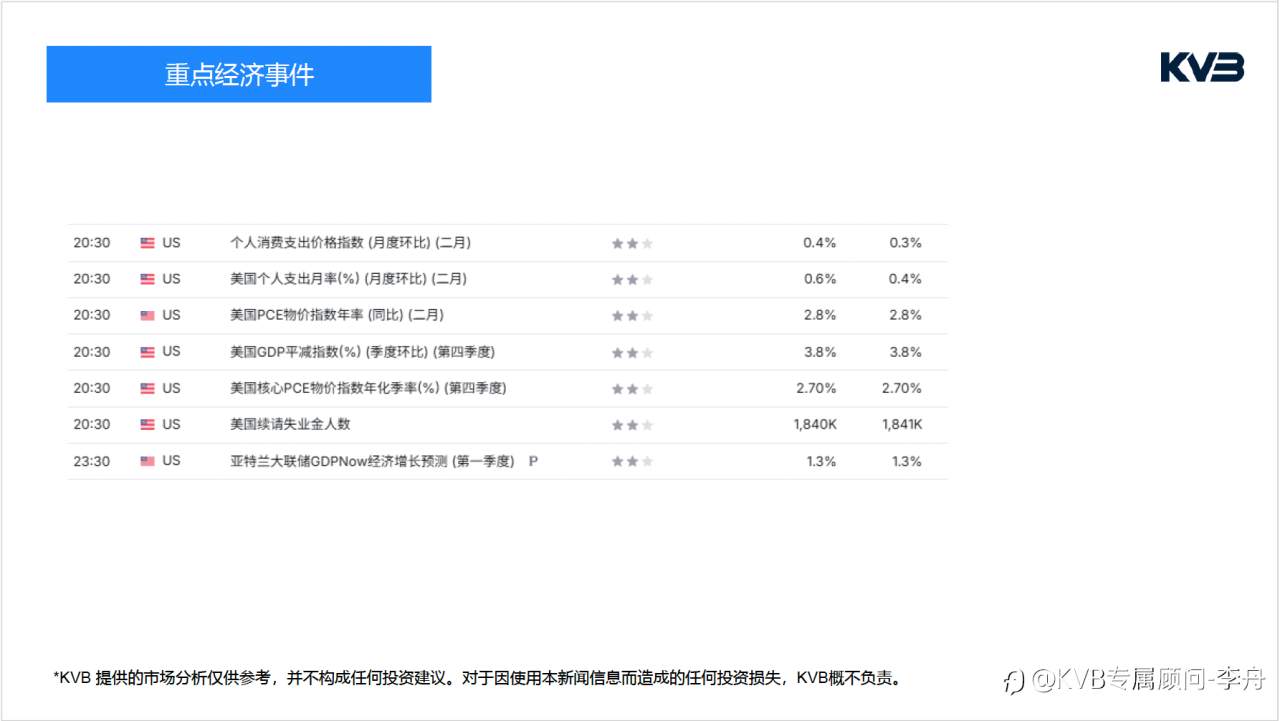Click the US flag on the 美国PCE物价指数年率 row
1280x721 pixels.
point(146,315)
